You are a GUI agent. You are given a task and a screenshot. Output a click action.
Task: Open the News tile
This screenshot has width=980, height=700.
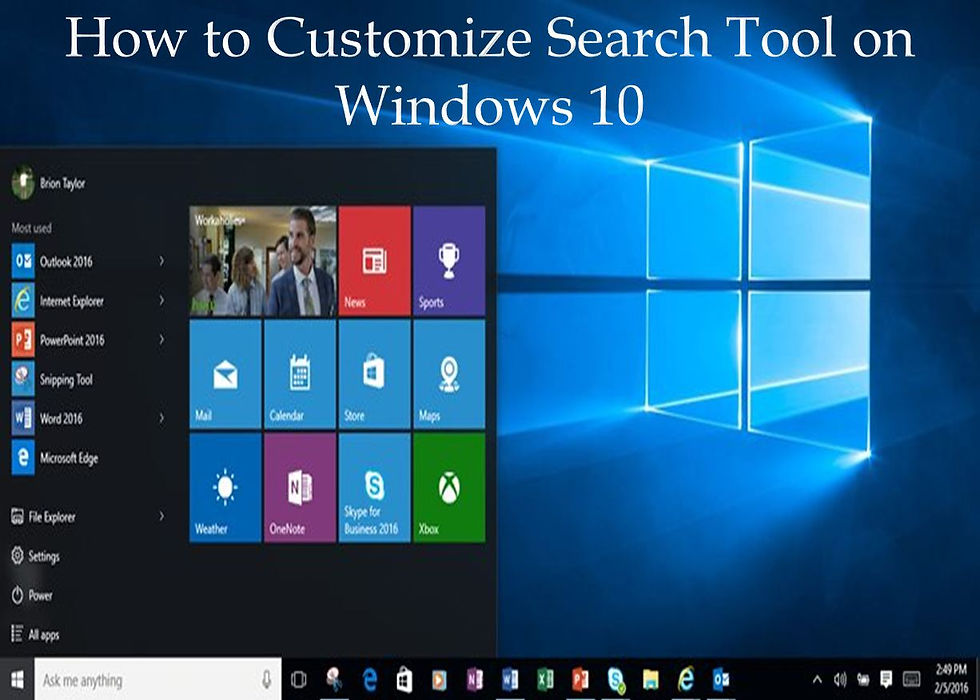pos(374,261)
